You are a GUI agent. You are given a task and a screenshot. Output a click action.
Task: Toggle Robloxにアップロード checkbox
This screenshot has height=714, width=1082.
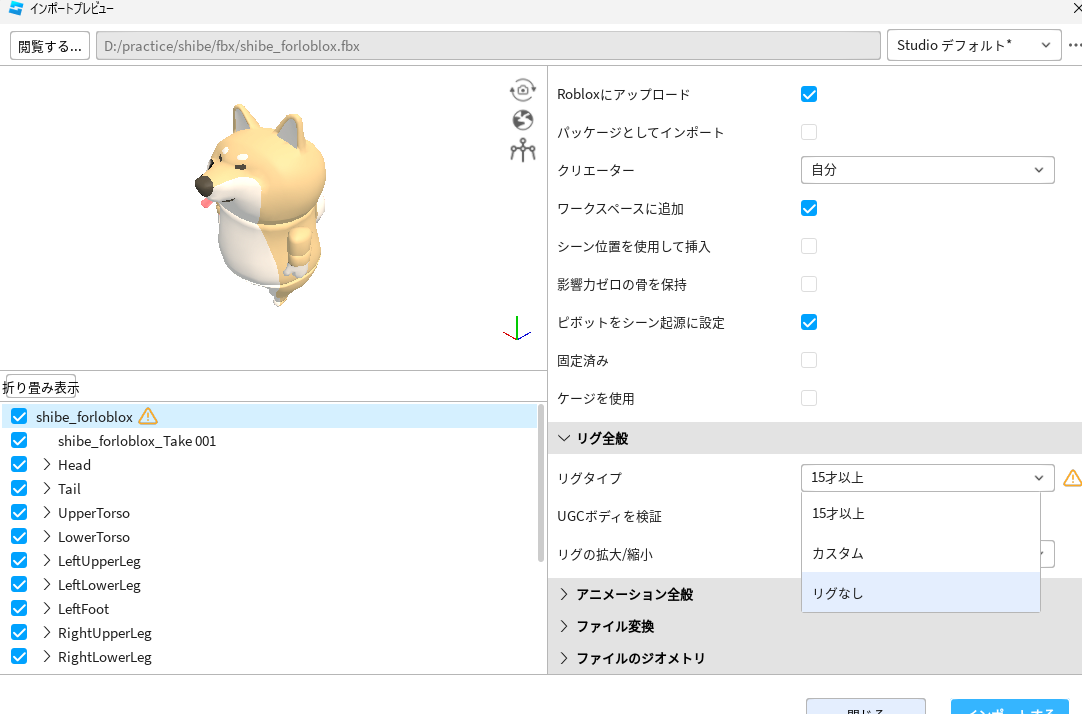(x=809, y=94)
